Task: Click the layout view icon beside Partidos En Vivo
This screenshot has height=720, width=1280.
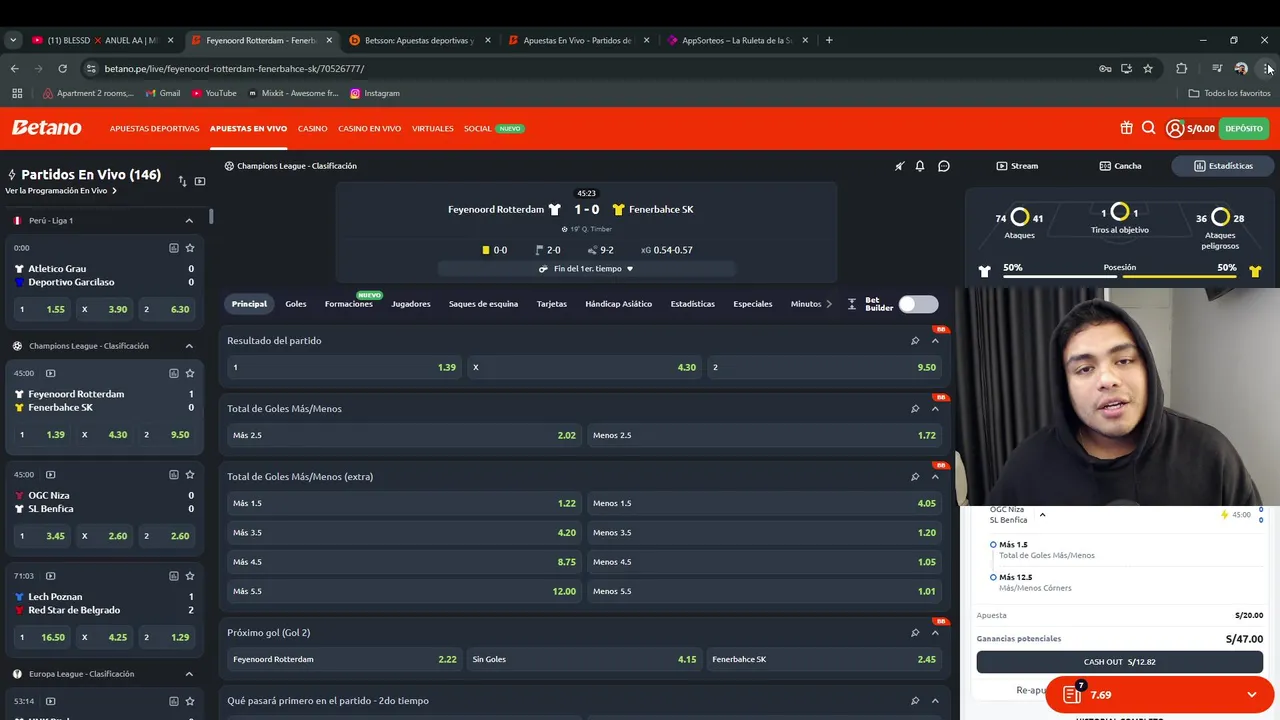Action: pos(200,181)
